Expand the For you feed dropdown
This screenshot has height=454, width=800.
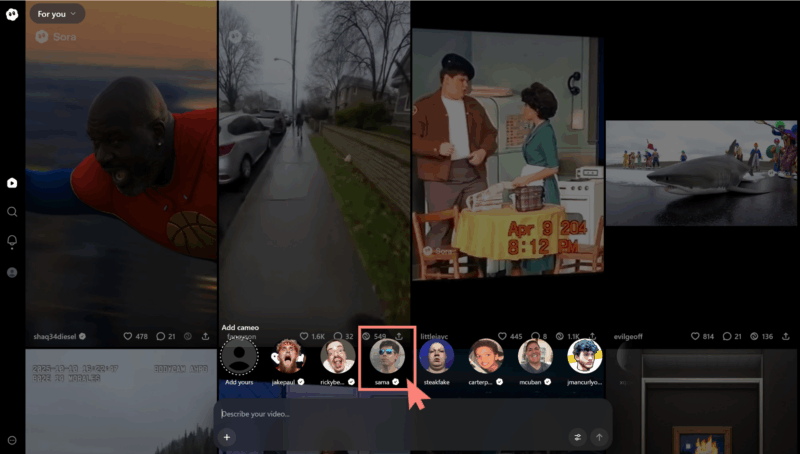(x=56, y=14)
